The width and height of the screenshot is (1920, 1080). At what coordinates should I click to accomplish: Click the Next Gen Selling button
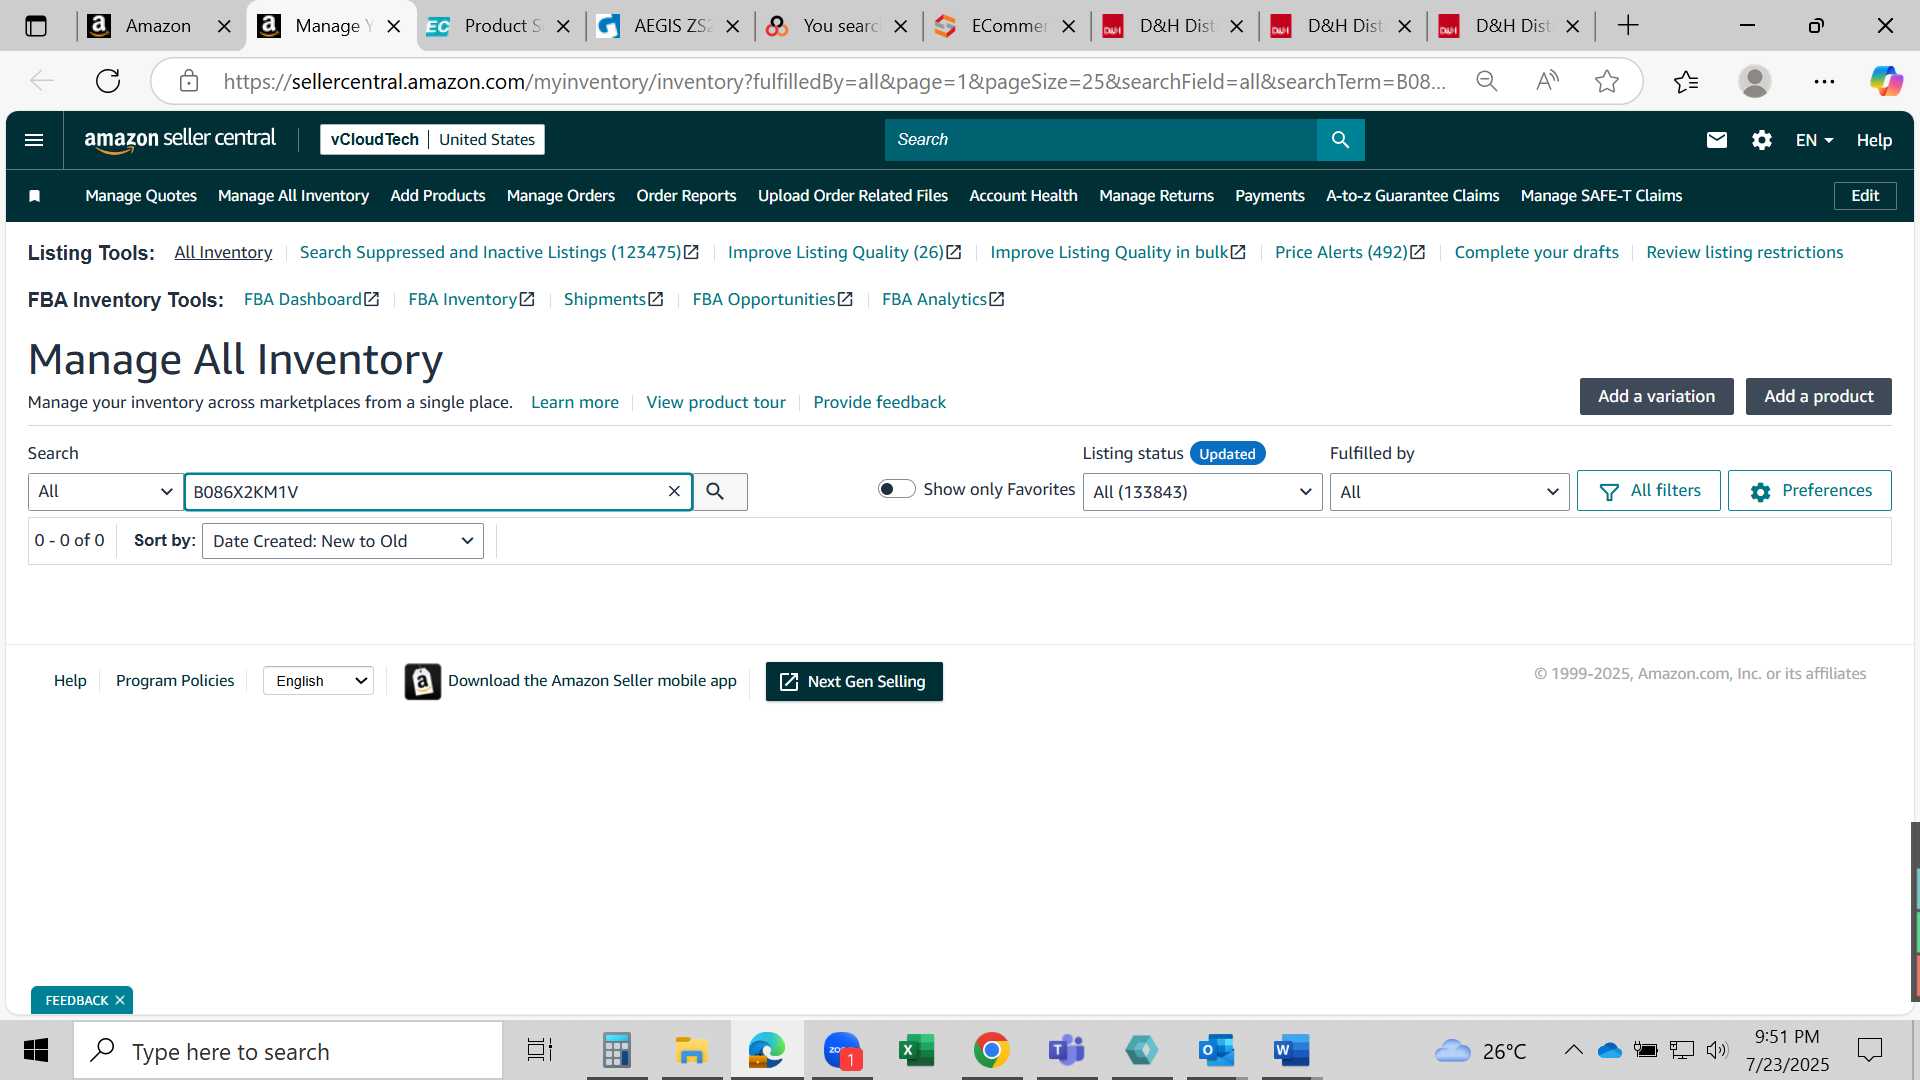pyautogui.click(x=854, y=682)
